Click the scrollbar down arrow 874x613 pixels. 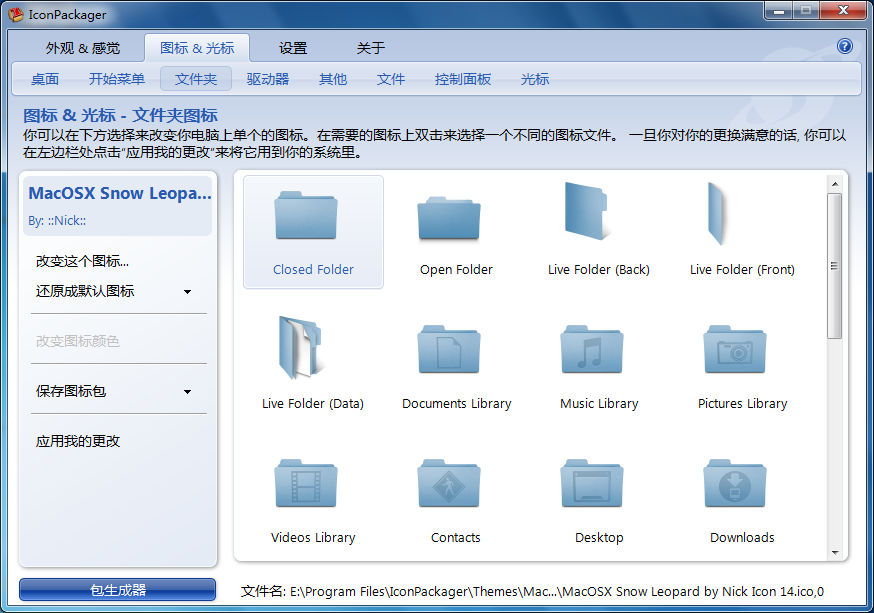tap(834, 553)
